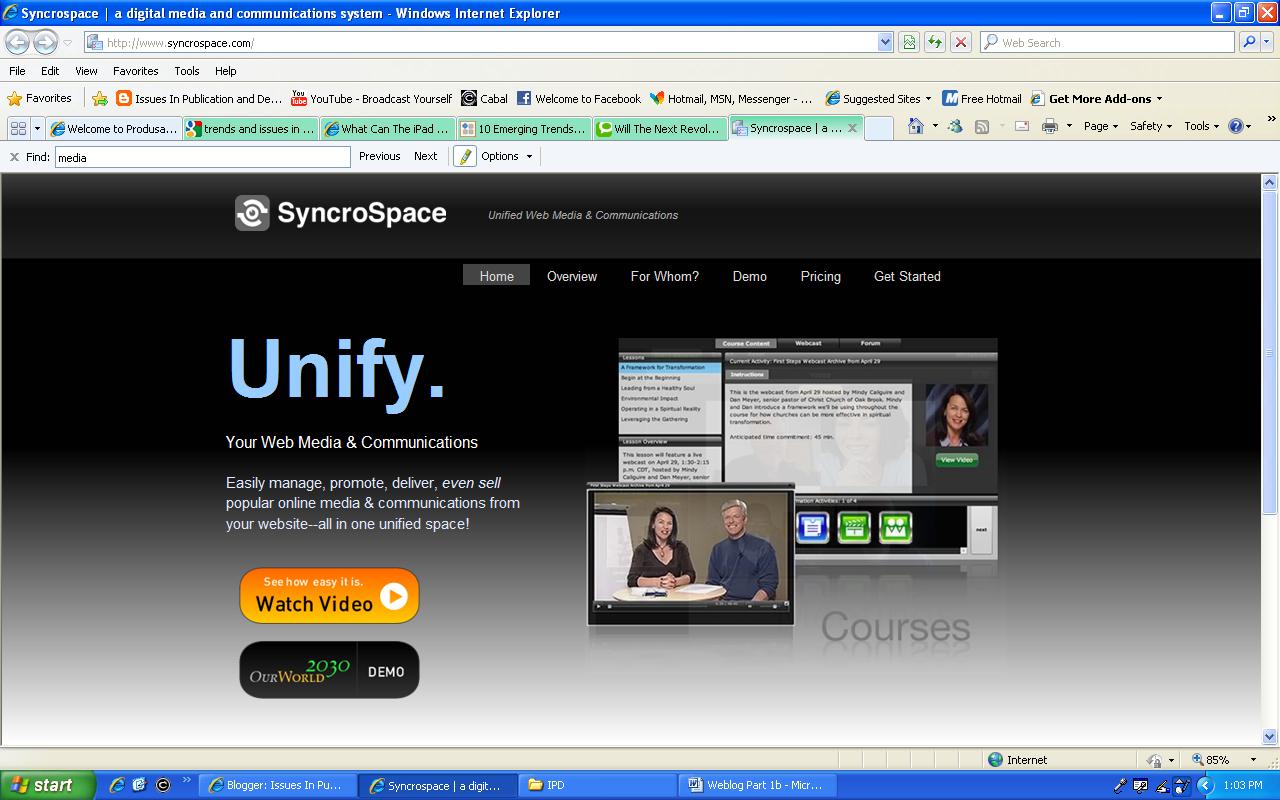
Task: Click the search magnifier icon
Action: [1248, 42]
